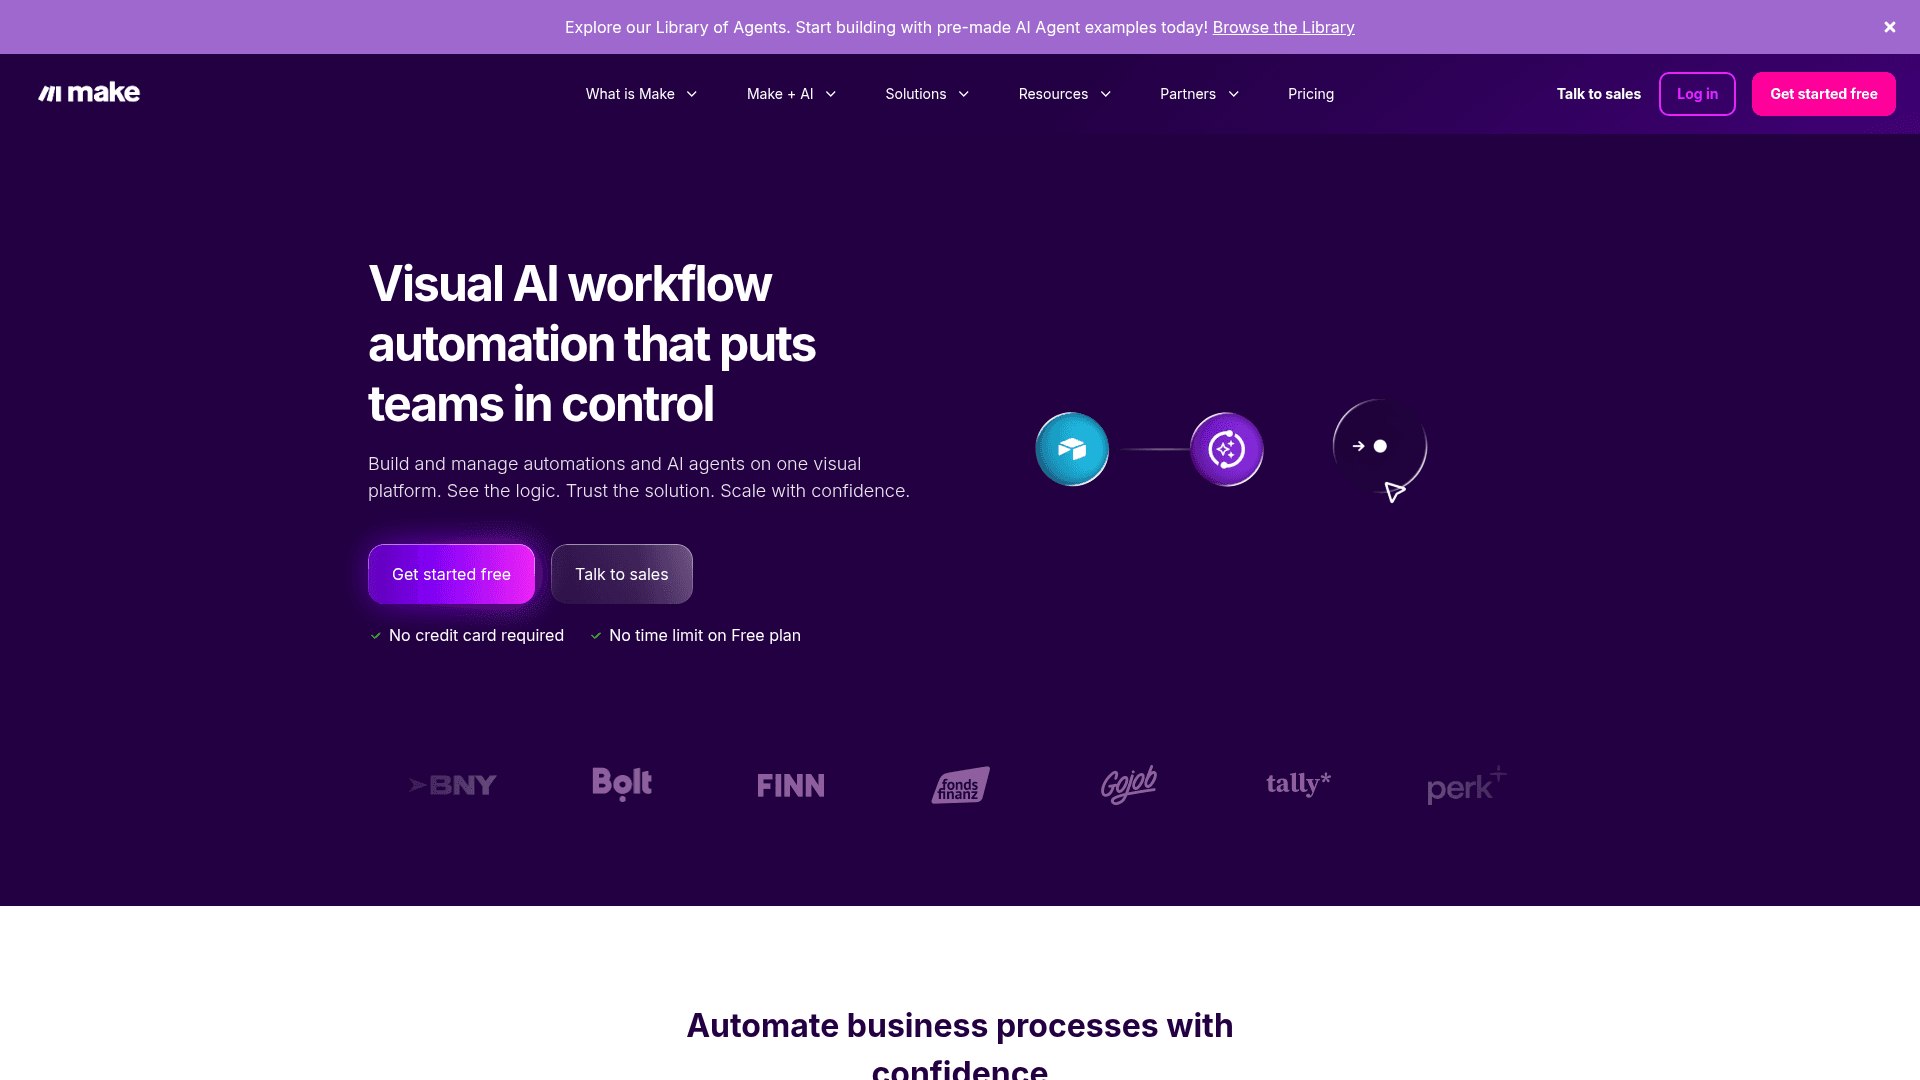1920x1080 pixels.
Task: Click the BNY company logo
Action: point(452,785)
